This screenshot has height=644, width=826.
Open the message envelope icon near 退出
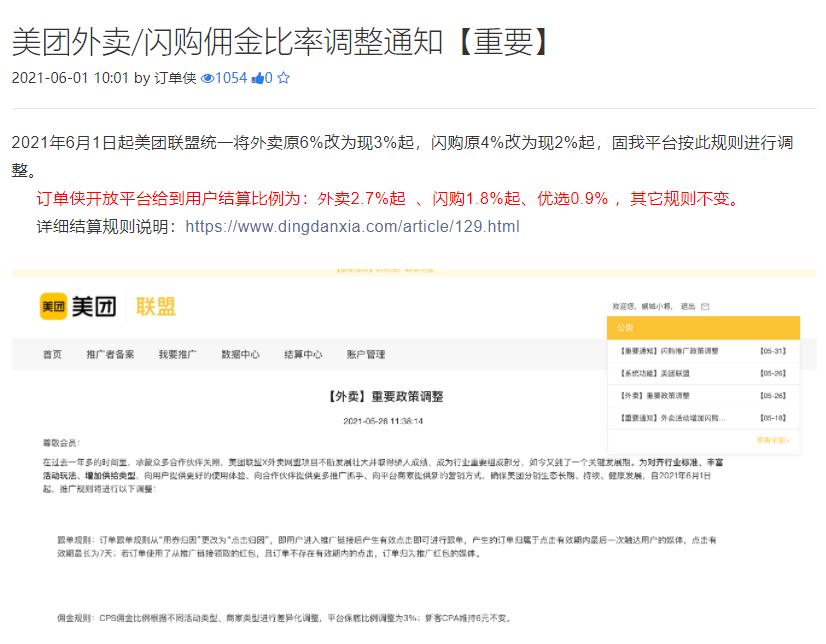click(704, 307)
